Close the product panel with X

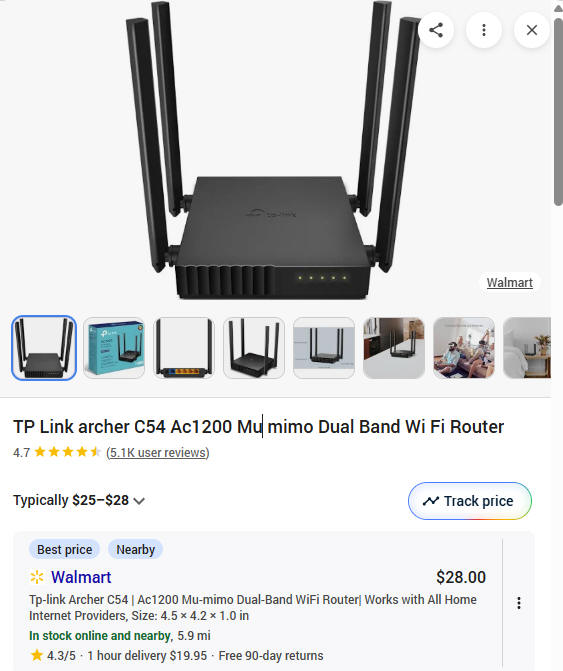click(x=531, y=30)
